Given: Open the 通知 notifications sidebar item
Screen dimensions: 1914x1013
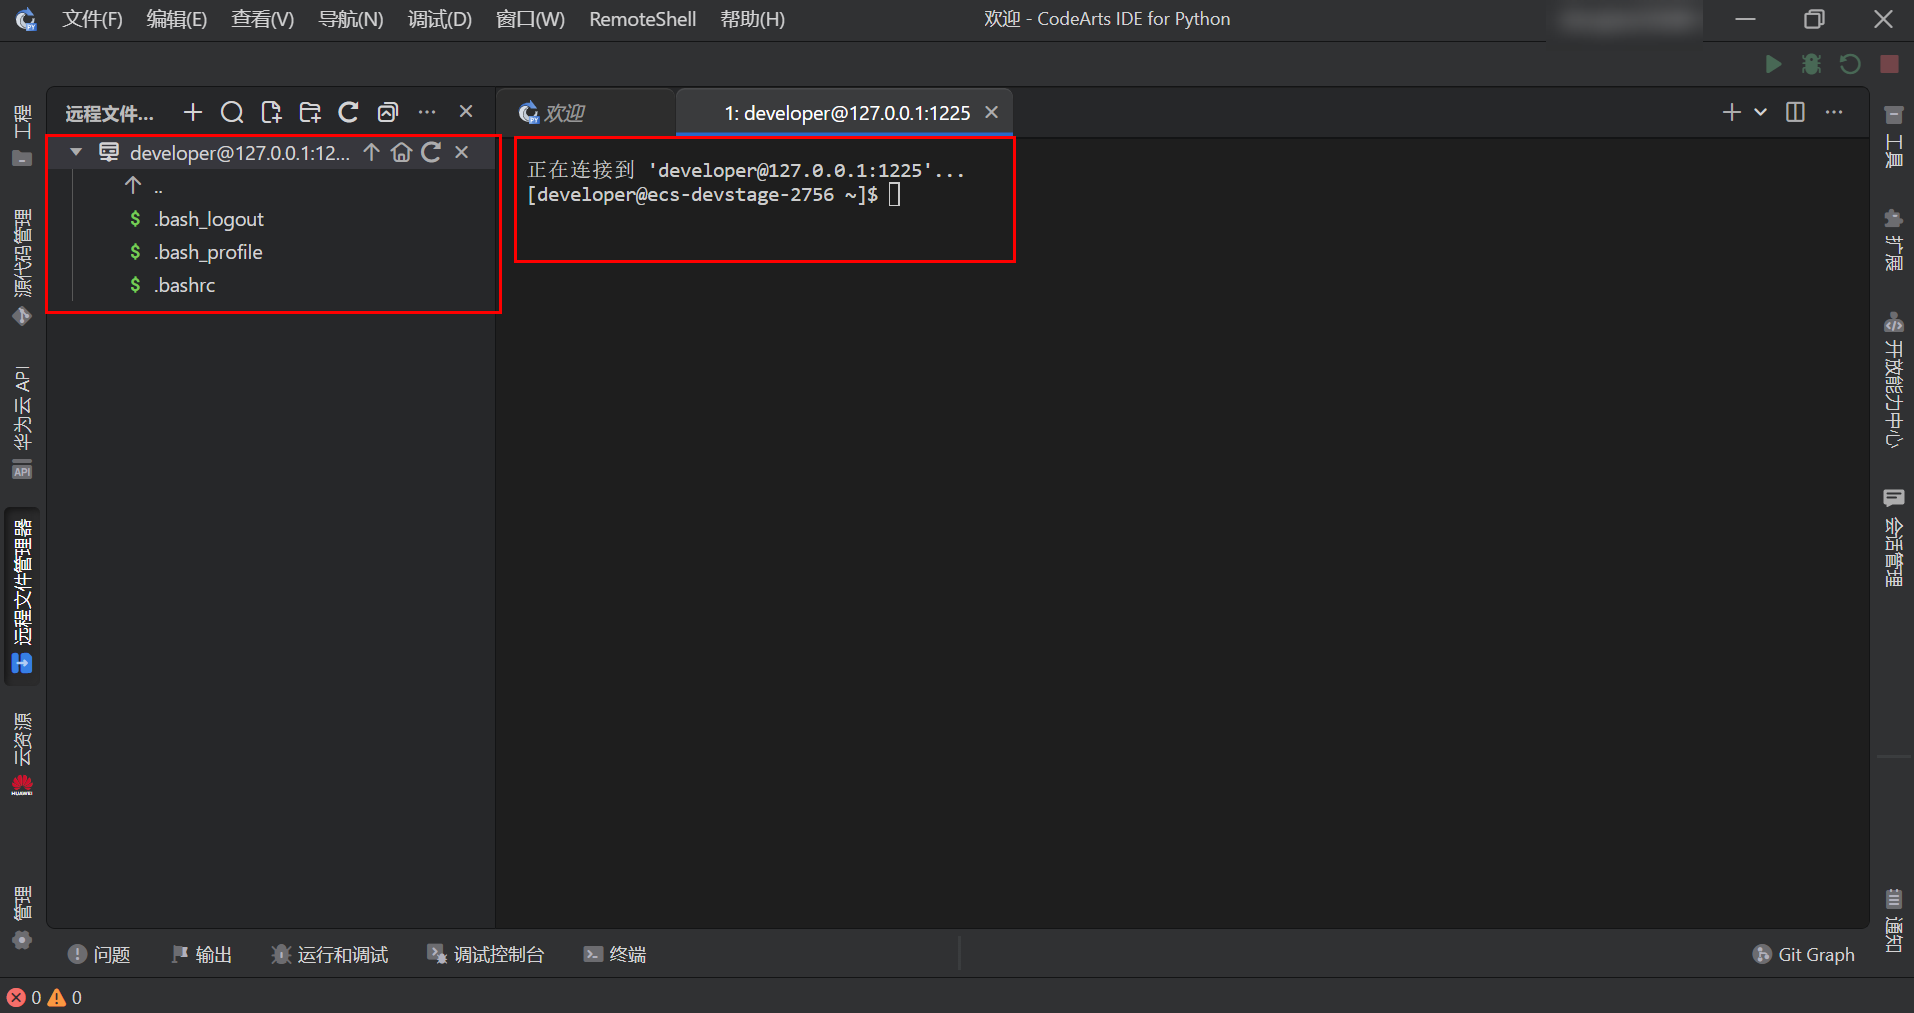Looking at the screenshot, I should pos(1893,920).
